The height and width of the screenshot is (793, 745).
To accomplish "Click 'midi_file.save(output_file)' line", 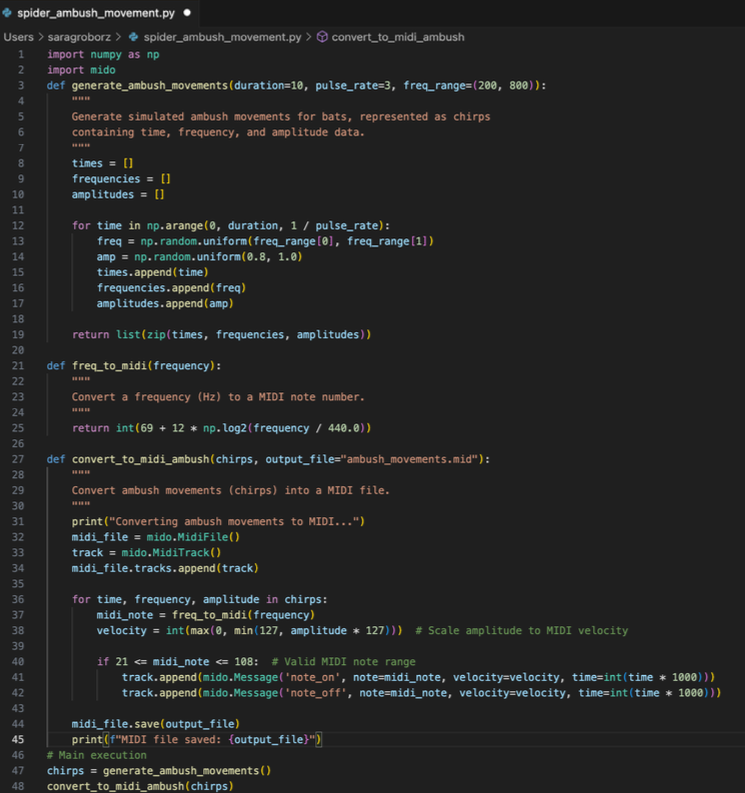I will tap(156, 724).
